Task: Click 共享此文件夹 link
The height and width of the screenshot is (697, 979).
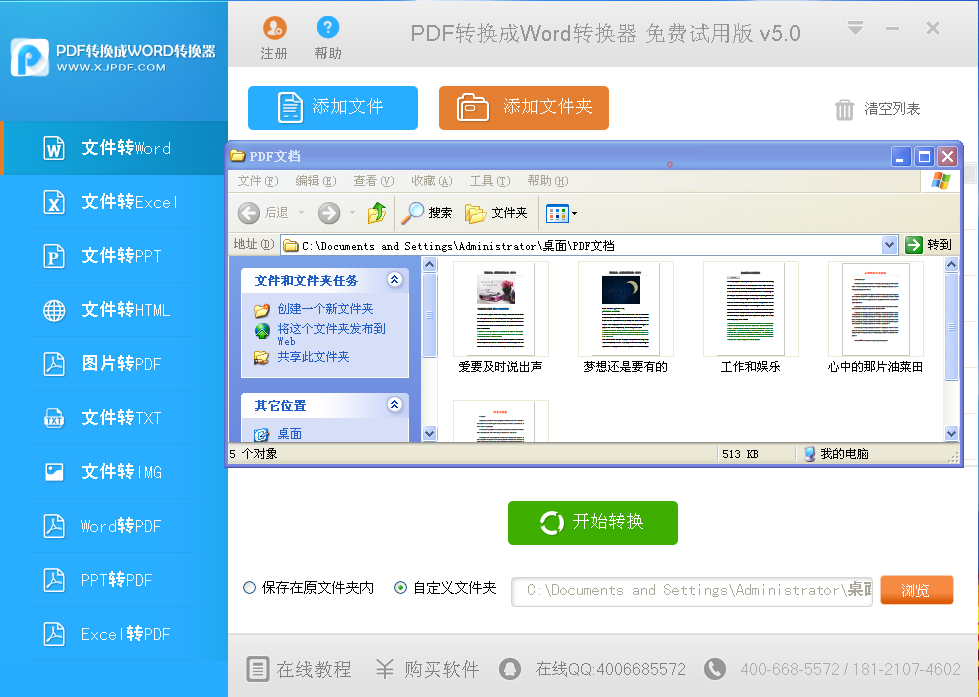Action: 313,357
